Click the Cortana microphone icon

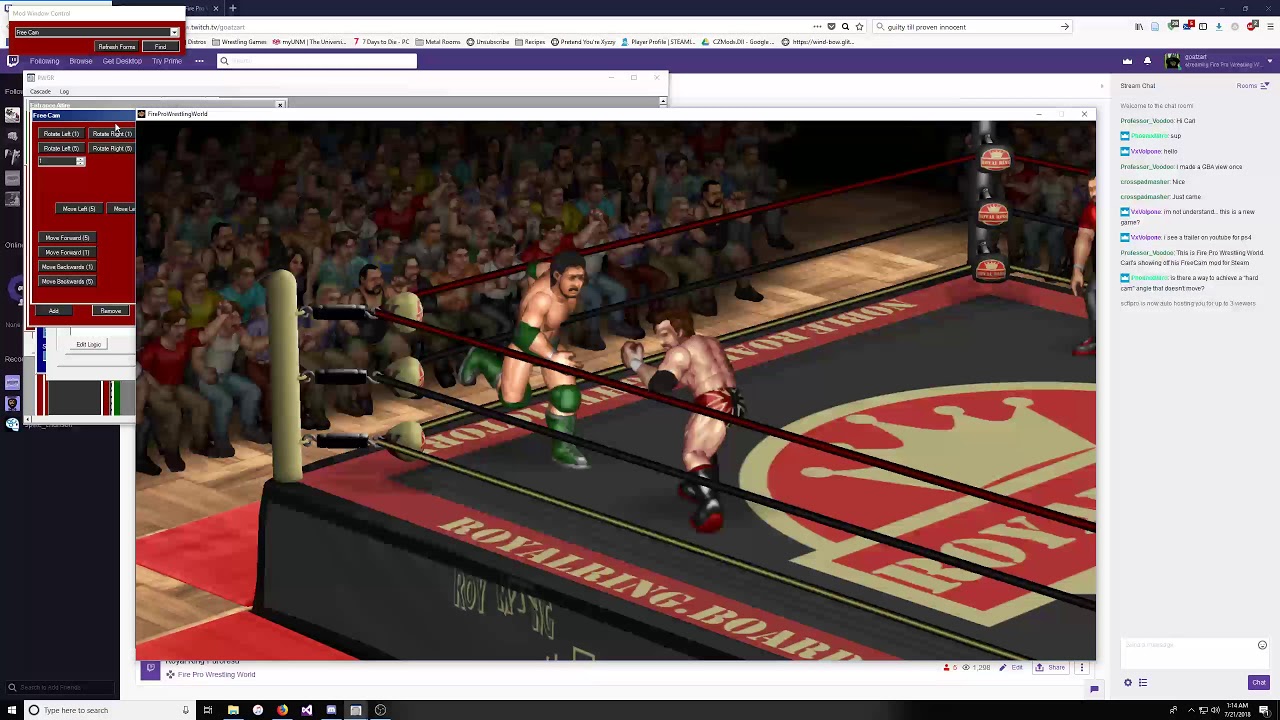(x=185, y=710)
